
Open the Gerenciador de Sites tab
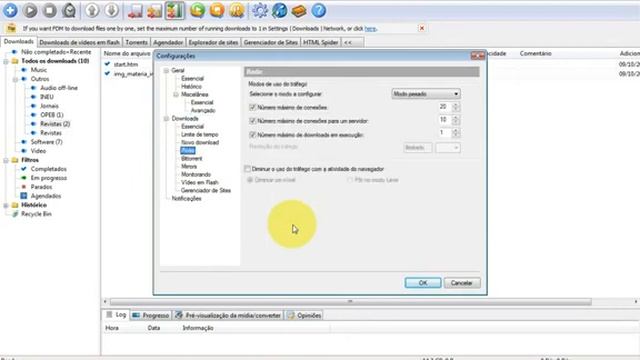(x=271, y=42)
